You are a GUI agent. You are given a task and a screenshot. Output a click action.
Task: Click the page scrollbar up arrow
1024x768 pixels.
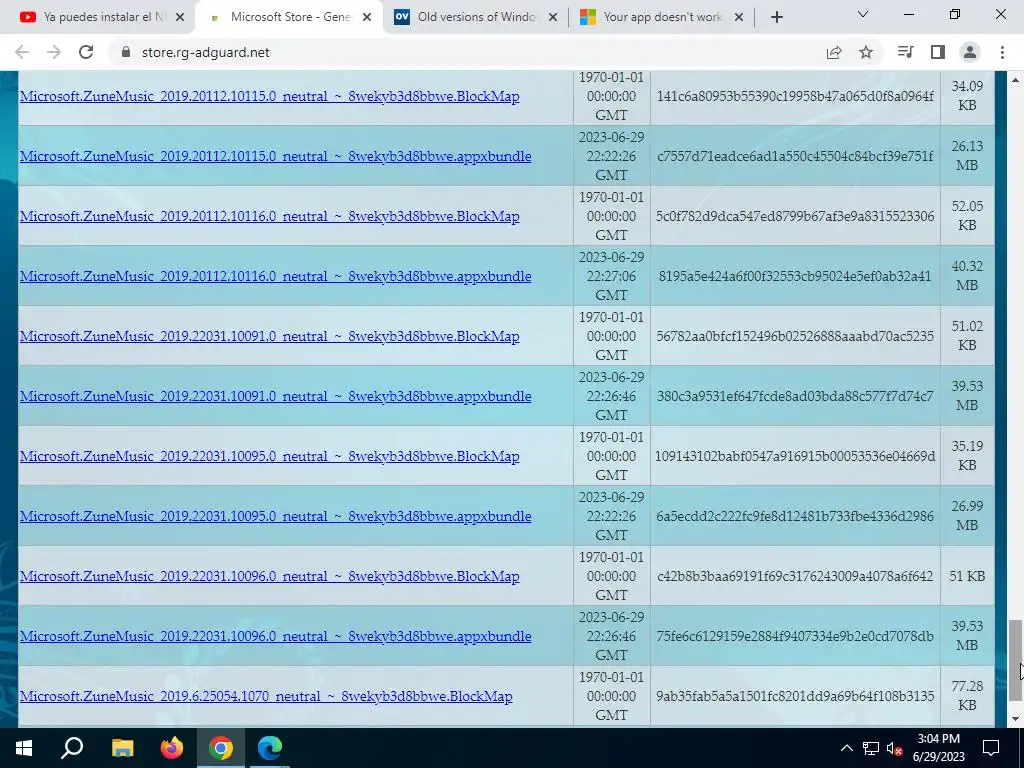pyautogui.click(x=1015, y=80)
